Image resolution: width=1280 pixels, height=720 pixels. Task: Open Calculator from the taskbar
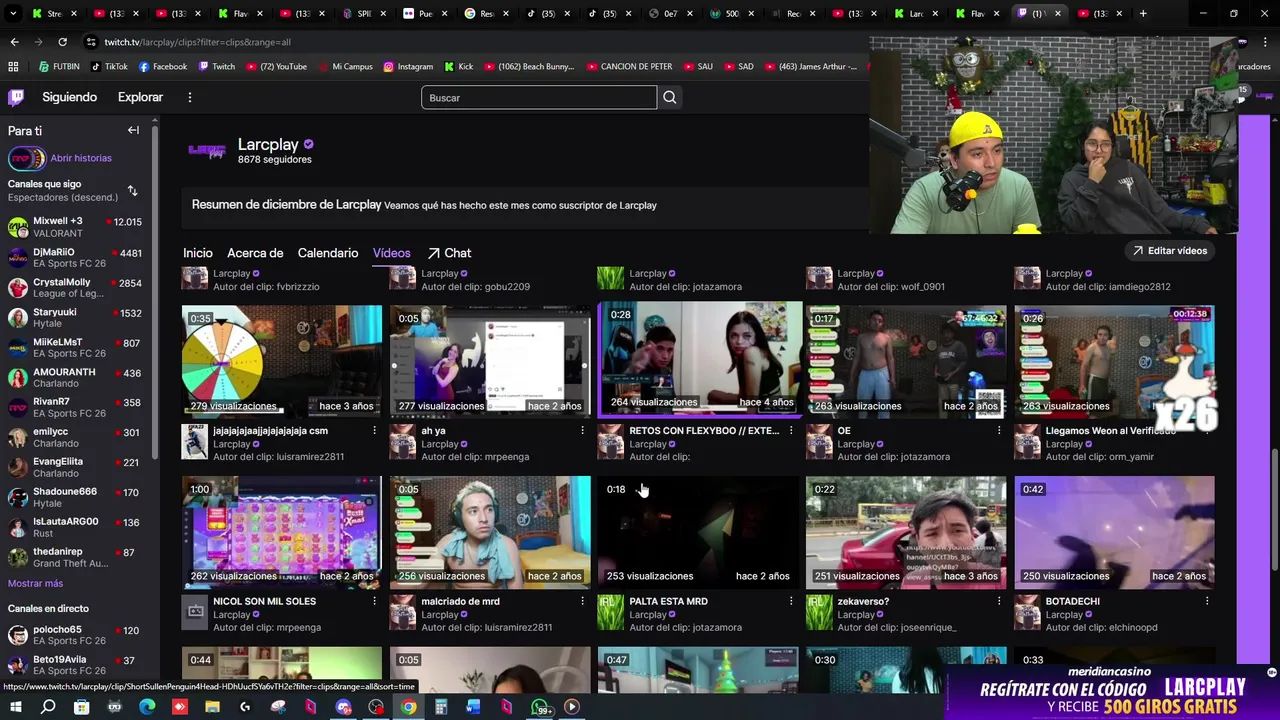click(441, 707)
